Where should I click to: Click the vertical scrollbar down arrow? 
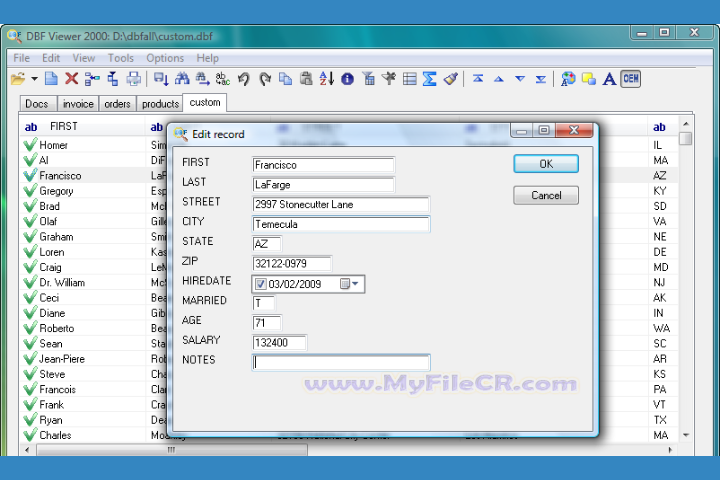(x=686, y=435)
